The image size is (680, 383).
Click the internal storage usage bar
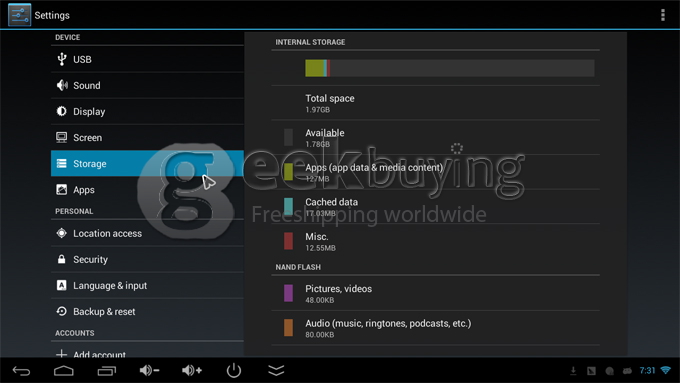[450, 68]
